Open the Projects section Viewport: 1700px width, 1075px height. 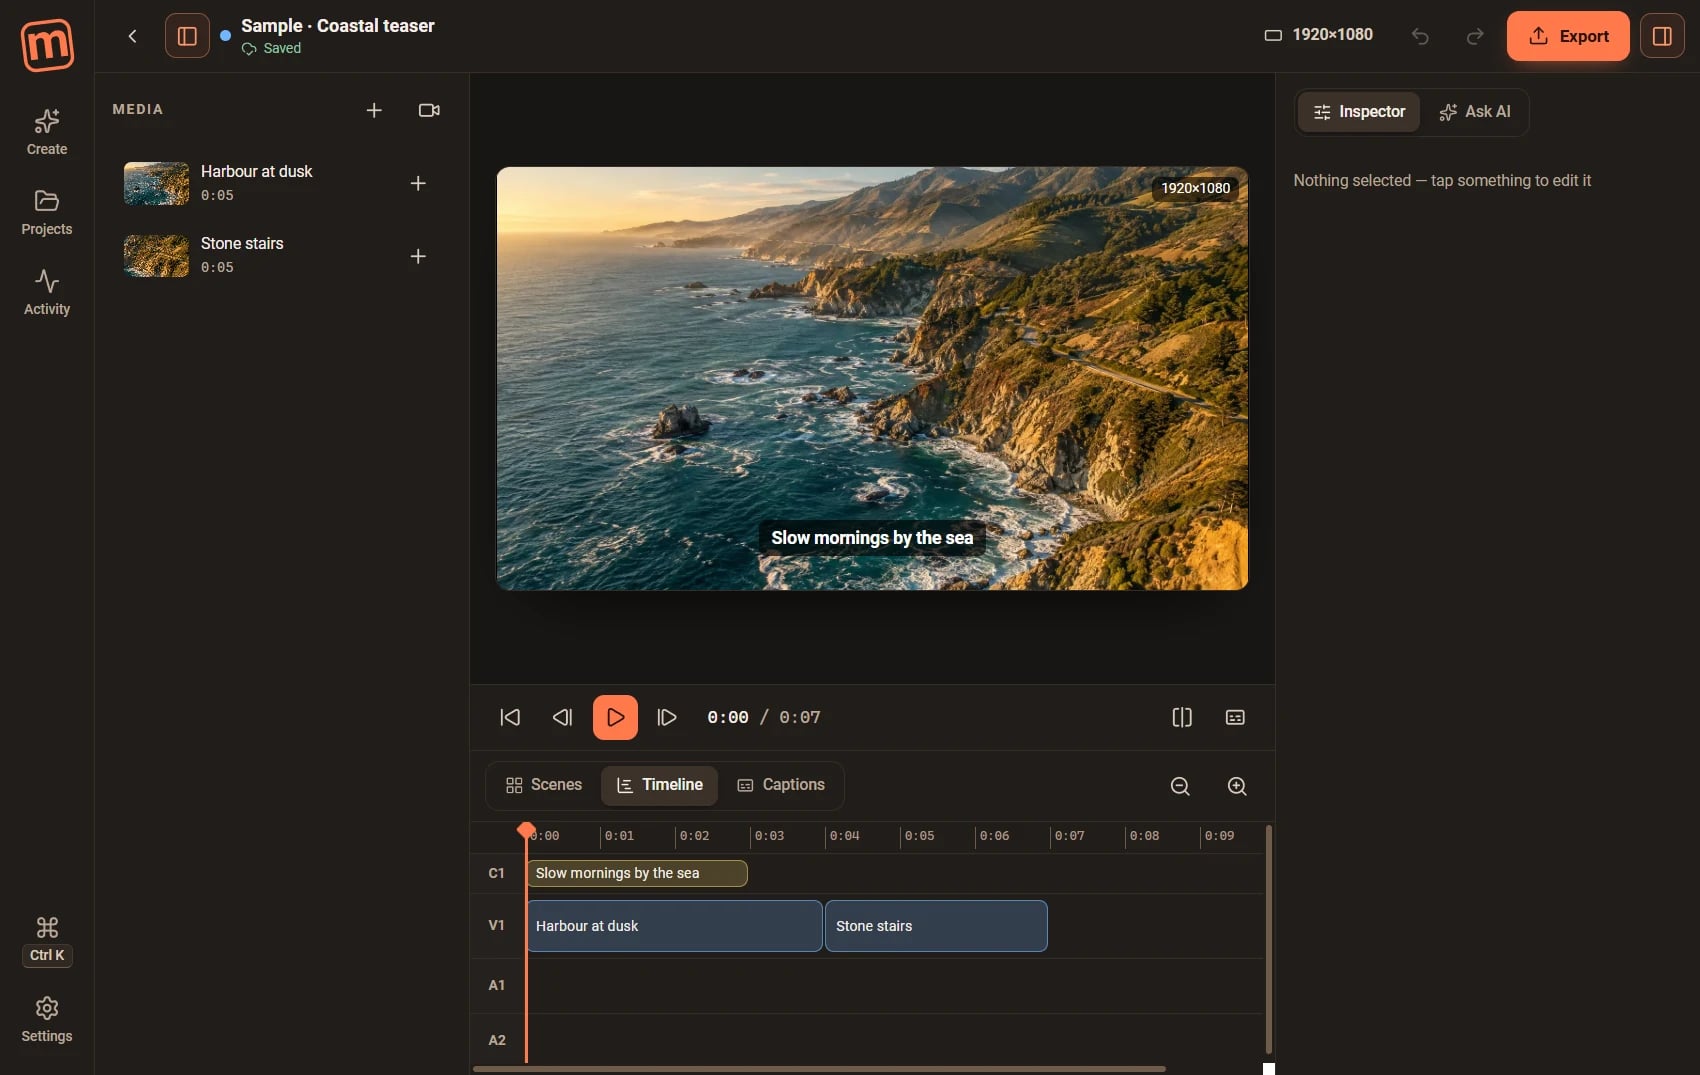tap(47, 212)
